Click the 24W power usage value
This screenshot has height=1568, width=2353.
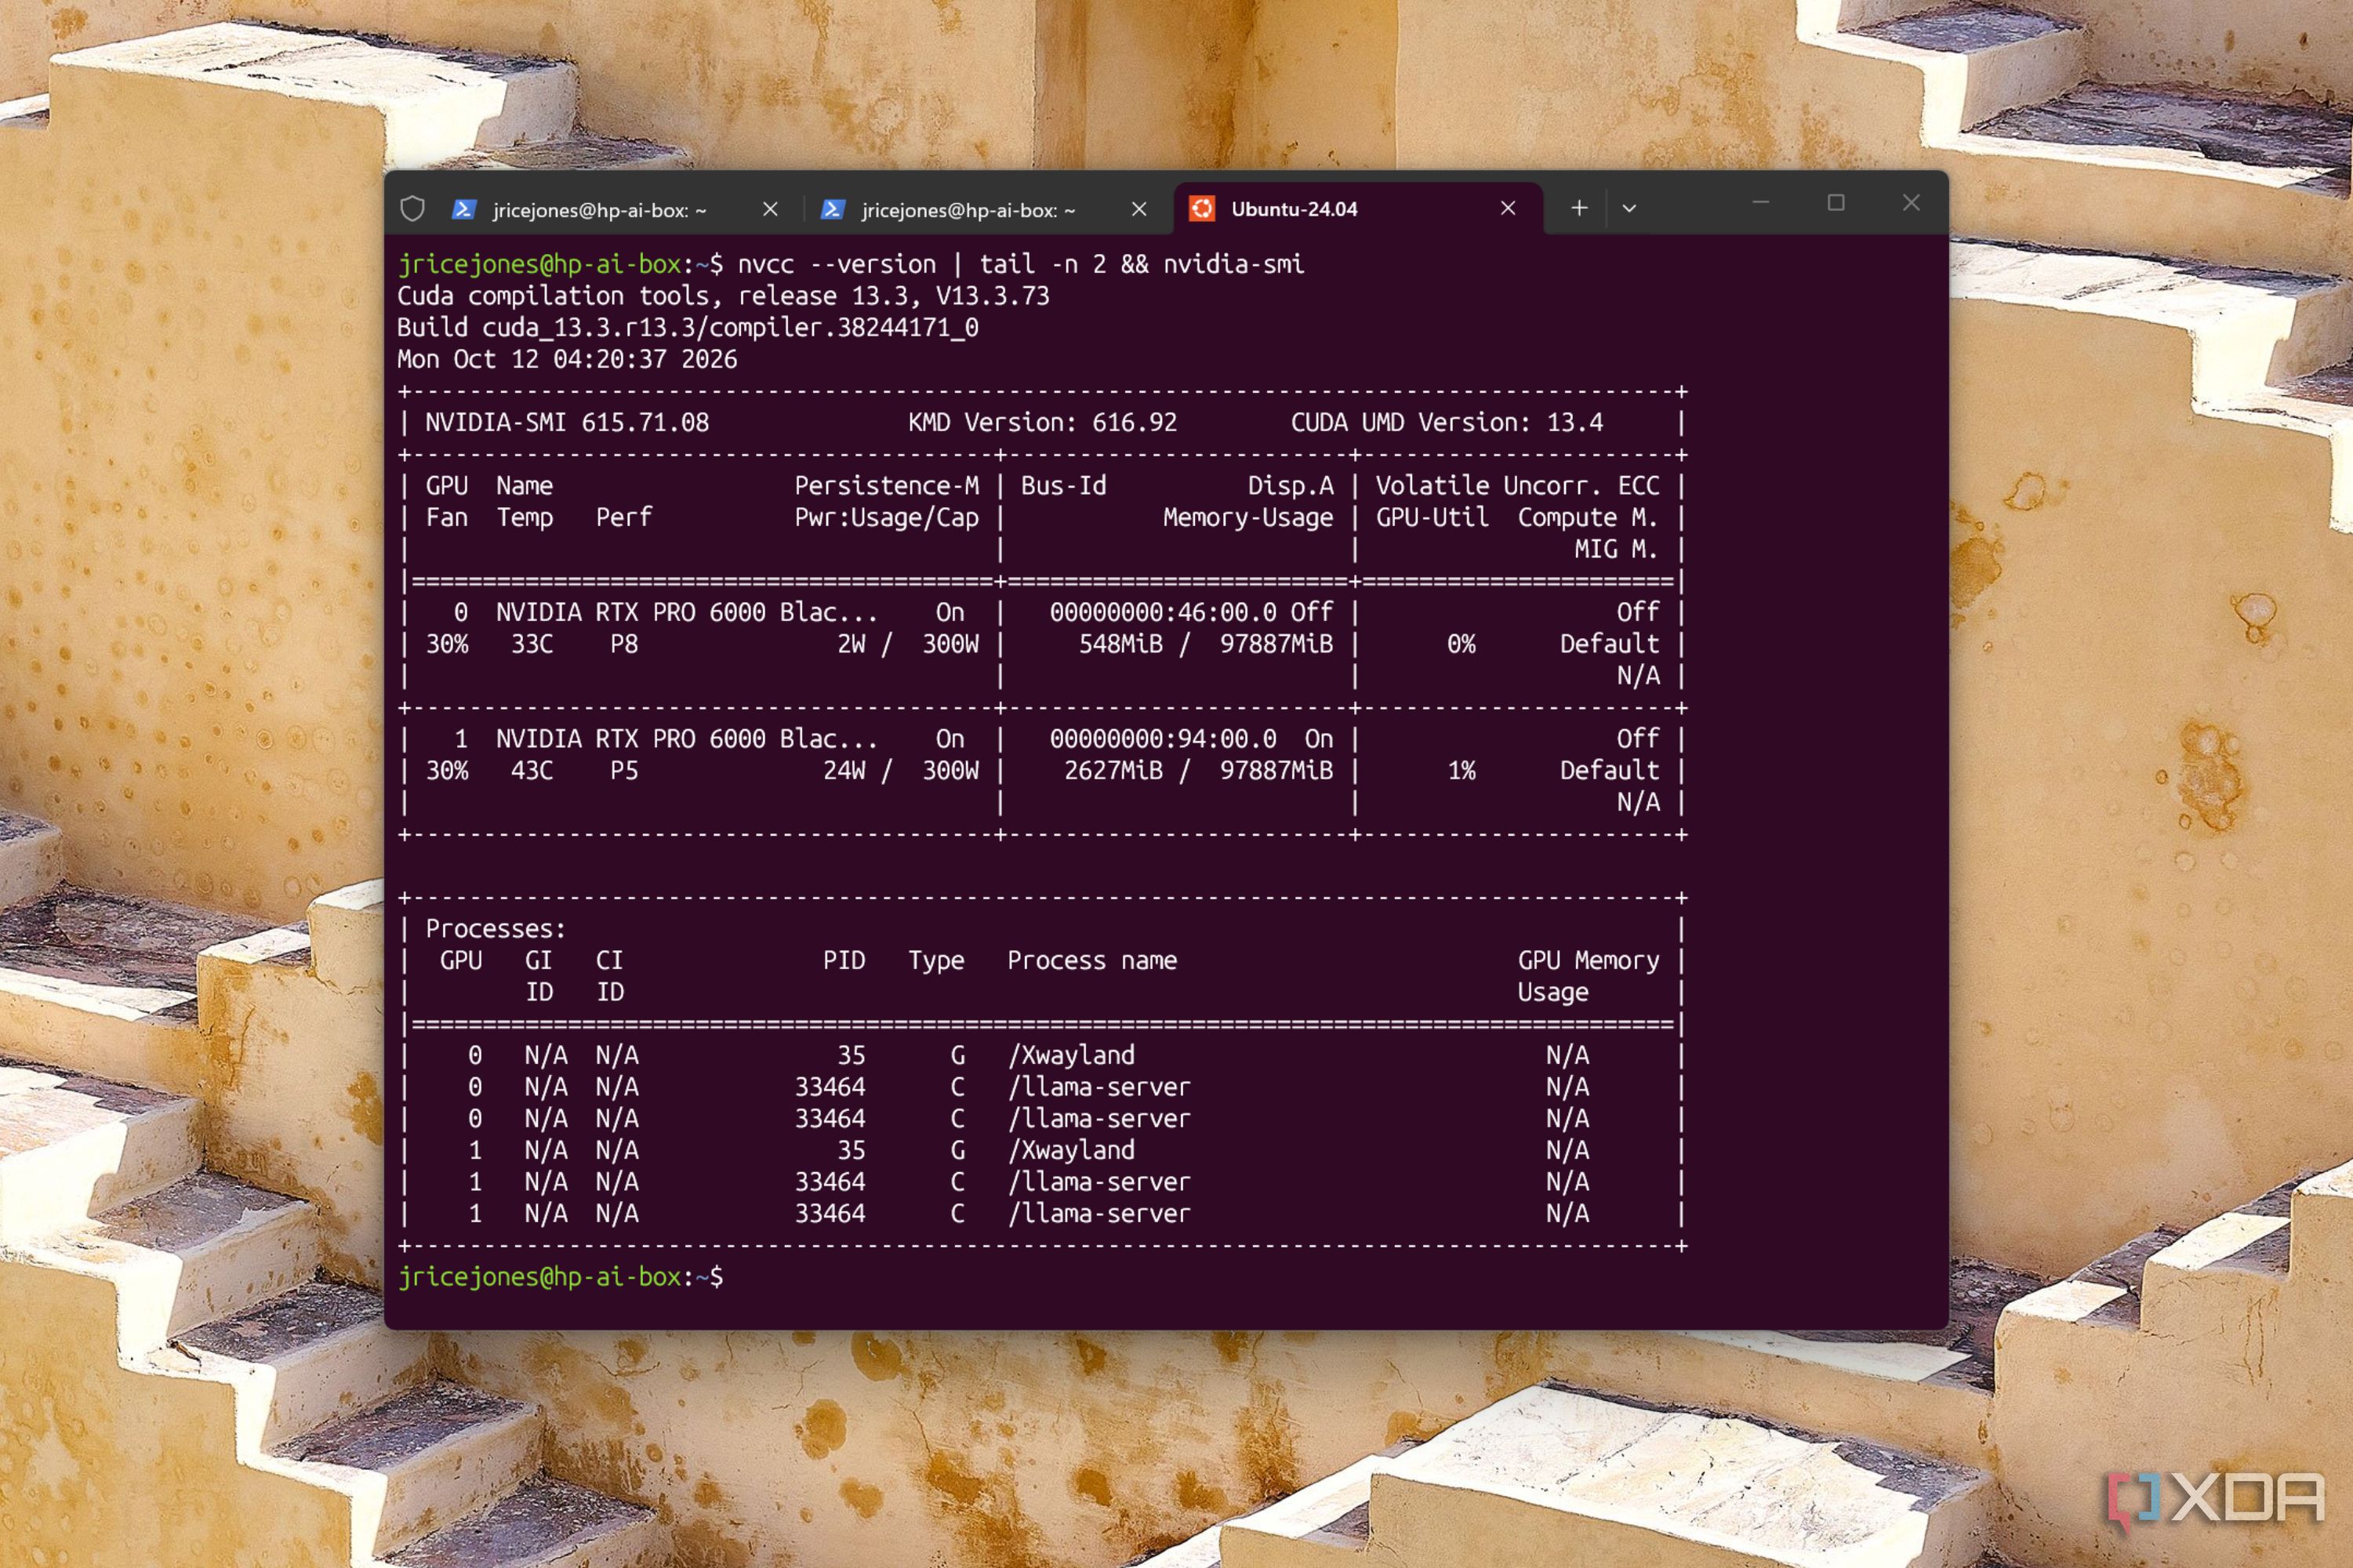845,771
